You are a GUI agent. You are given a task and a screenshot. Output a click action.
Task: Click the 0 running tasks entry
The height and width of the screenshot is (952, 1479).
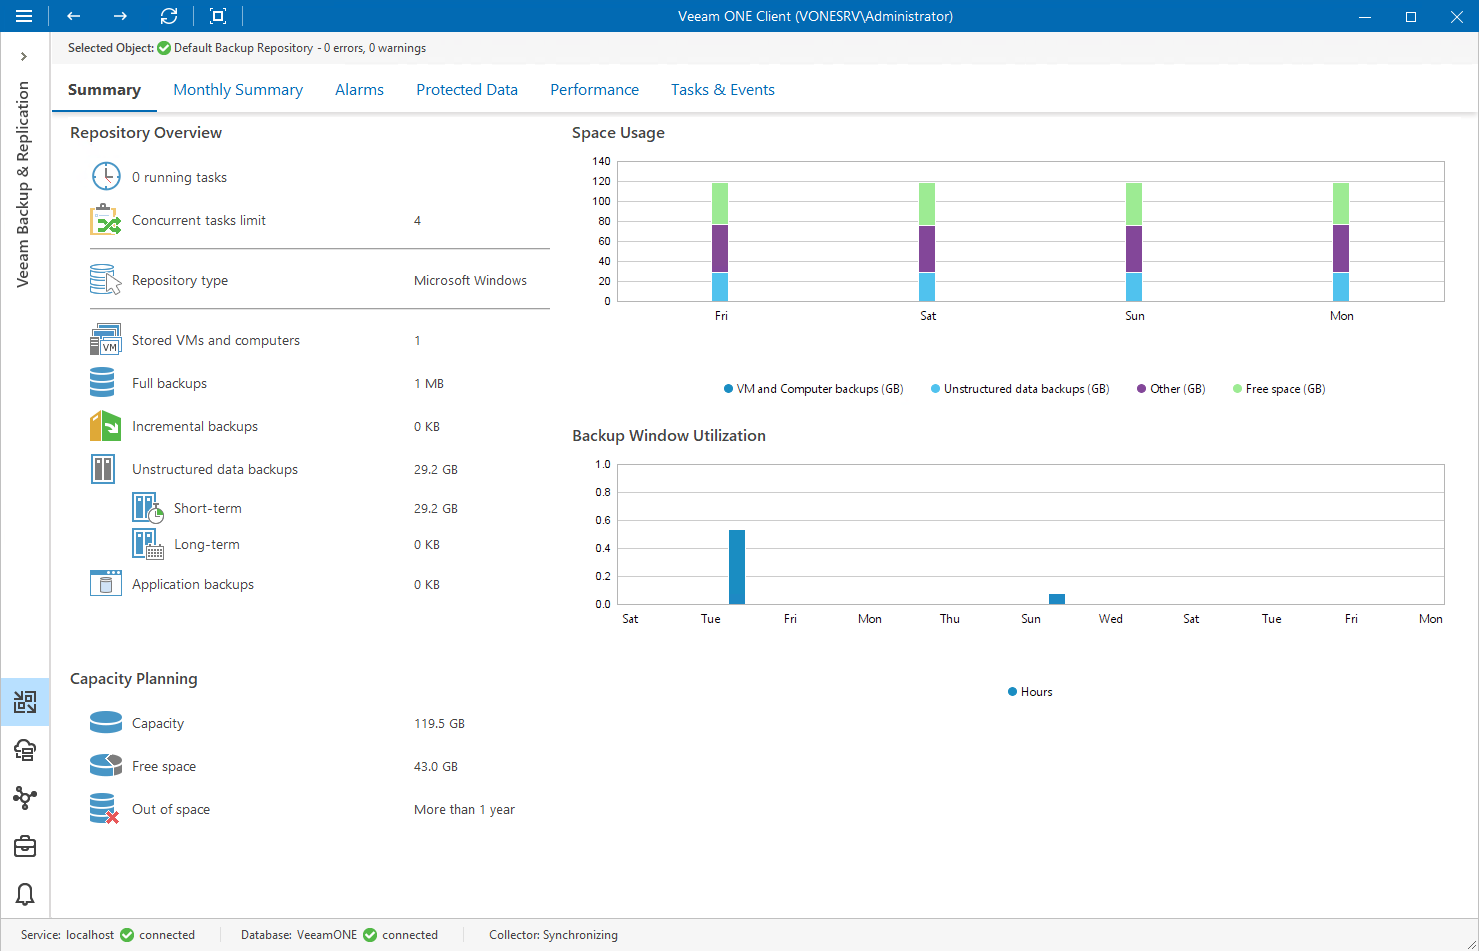(180, 176)
